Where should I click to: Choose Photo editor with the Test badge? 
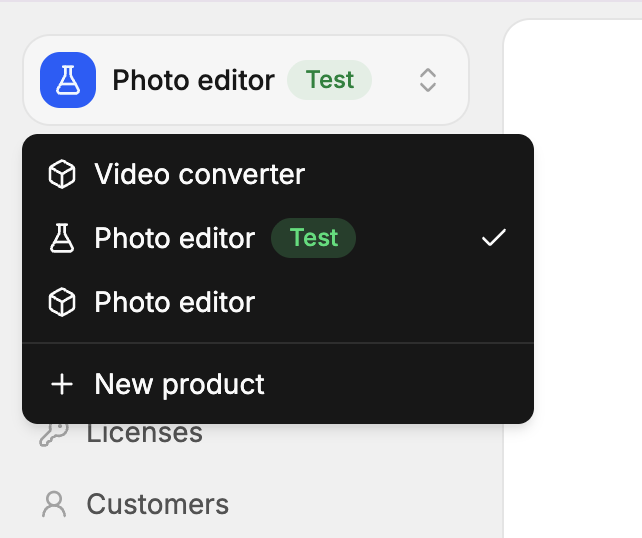click(x=278, y=238)
